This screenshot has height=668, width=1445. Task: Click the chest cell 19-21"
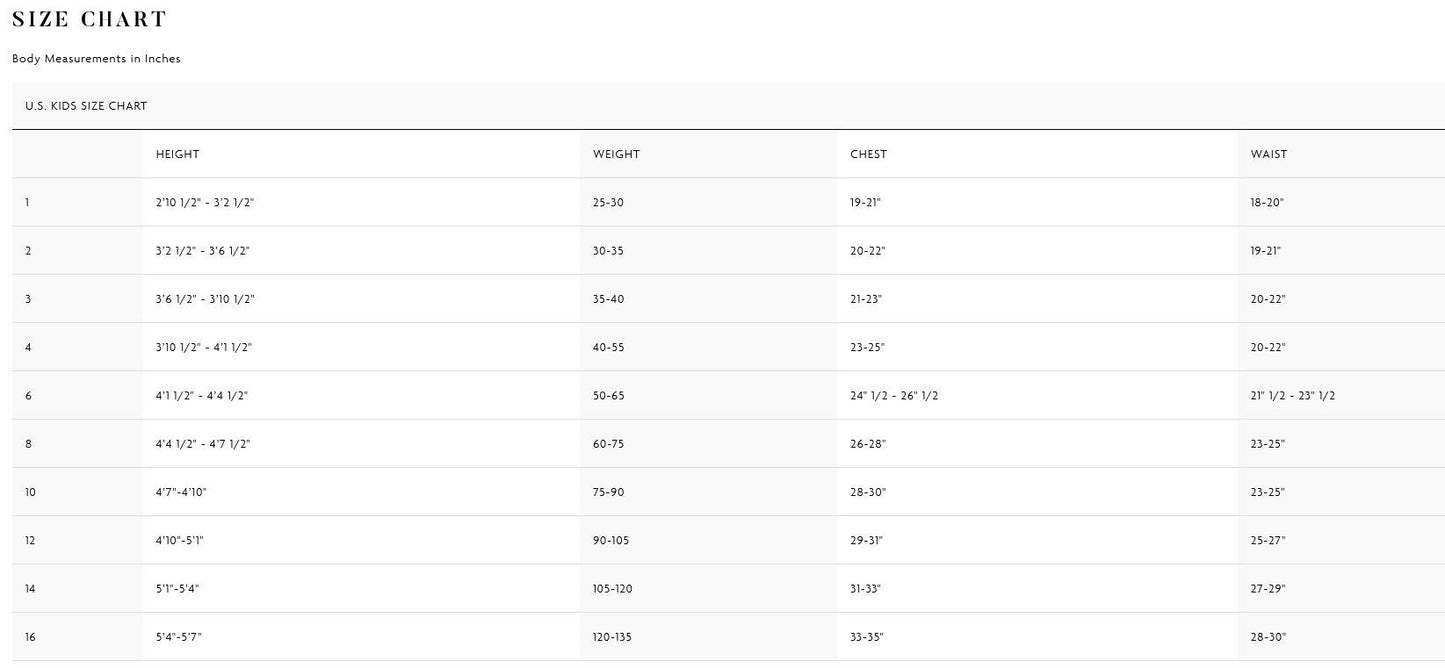[865, 203]
